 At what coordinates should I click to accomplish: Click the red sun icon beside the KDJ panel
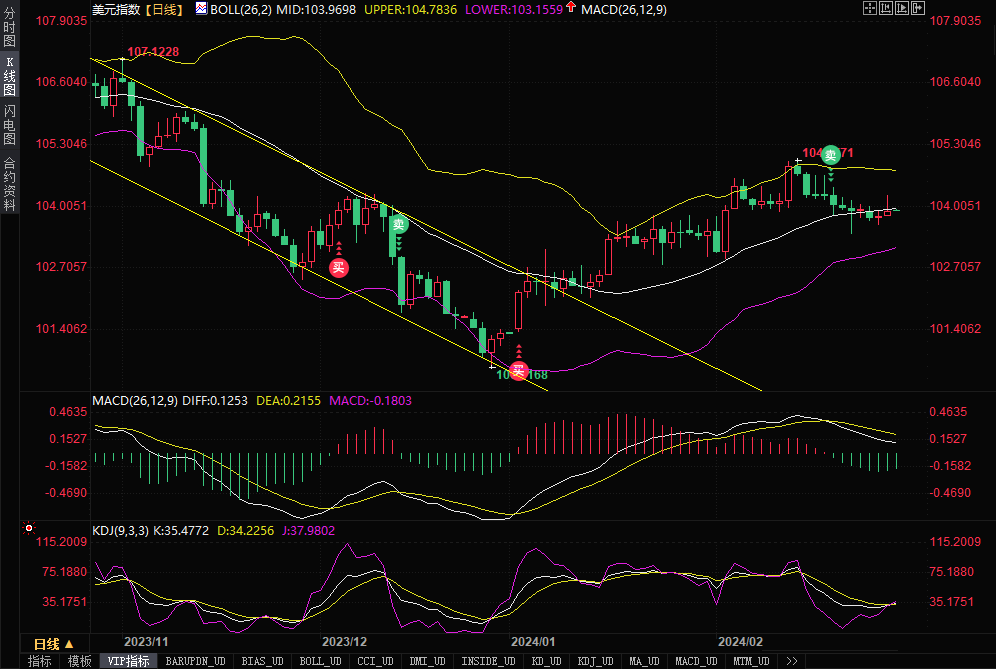[28, 526]
